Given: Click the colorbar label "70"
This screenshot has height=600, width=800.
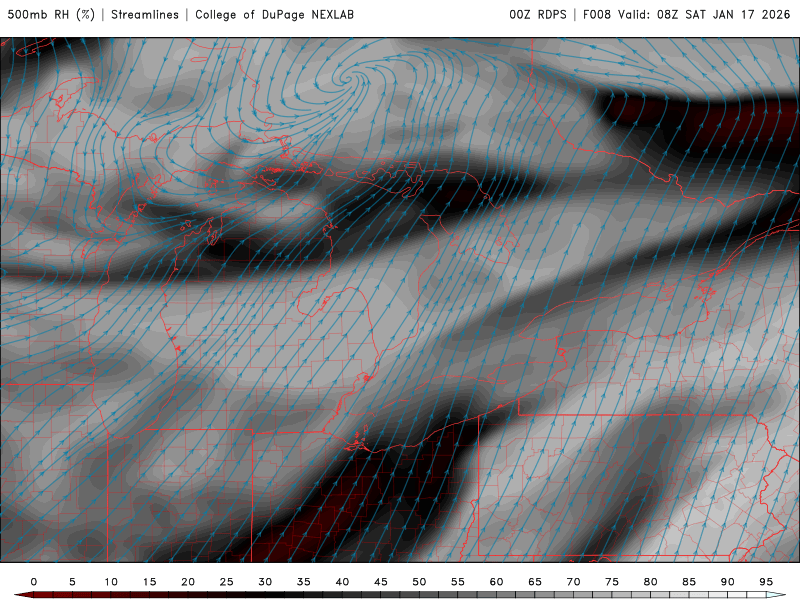Looking at the screenshot, I should click(573, 582).
